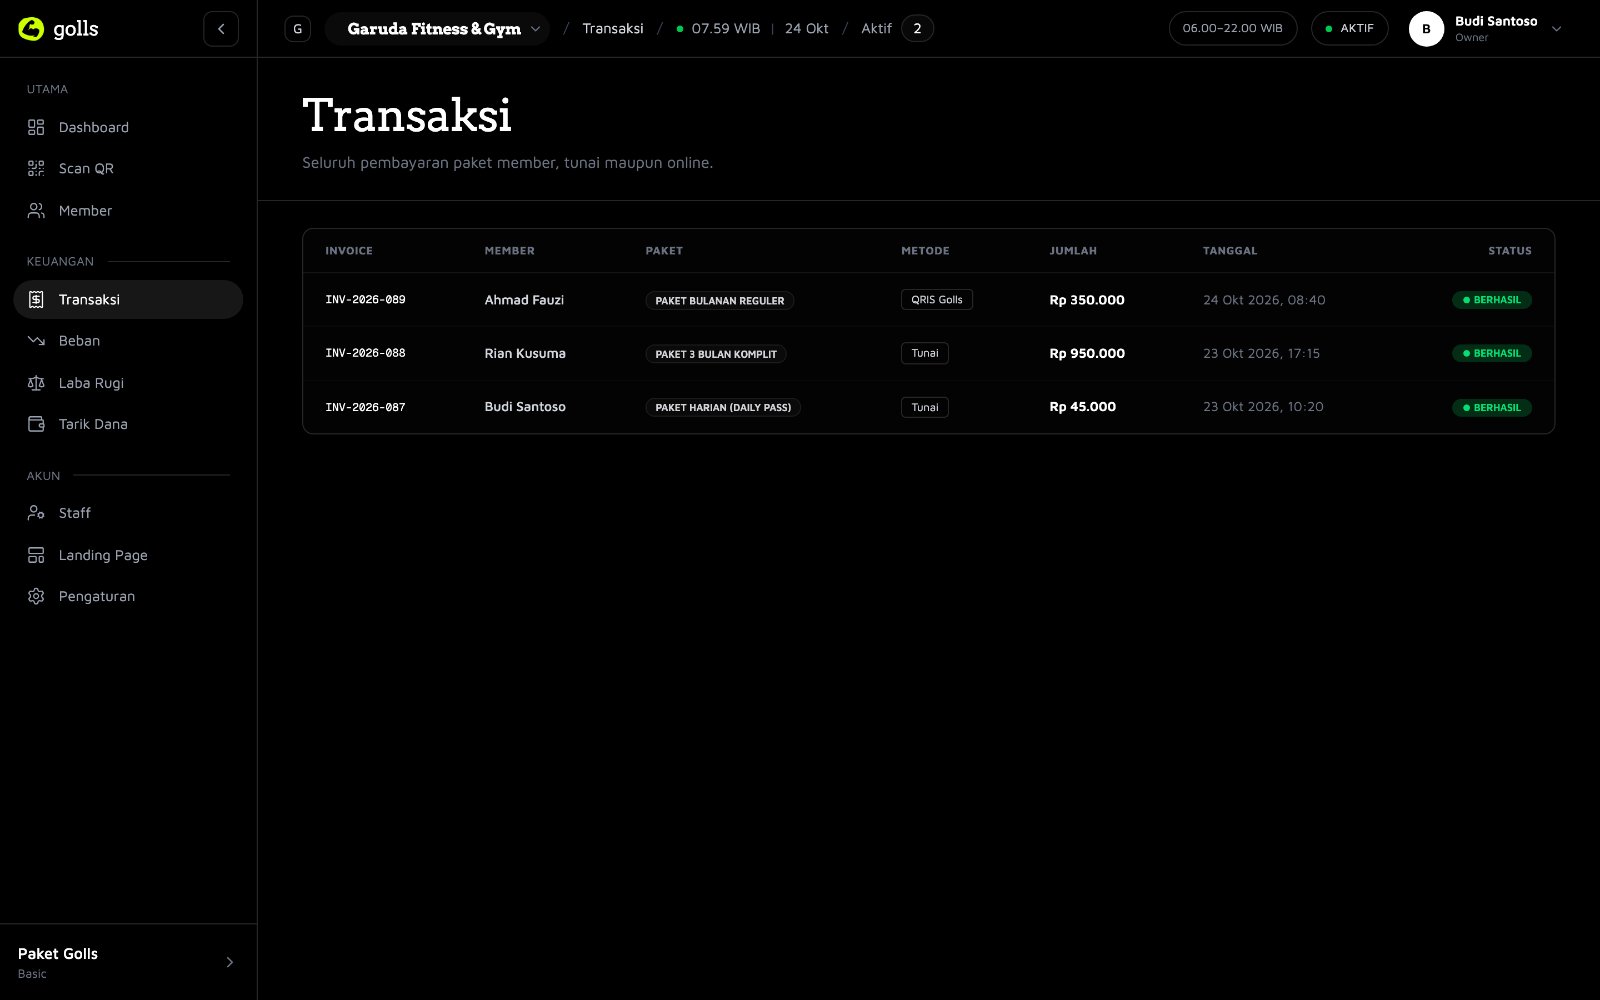Viewport: 1600px width, 1000px height.
Task: Click the QRIS Golls method badge
Action: 937,299
